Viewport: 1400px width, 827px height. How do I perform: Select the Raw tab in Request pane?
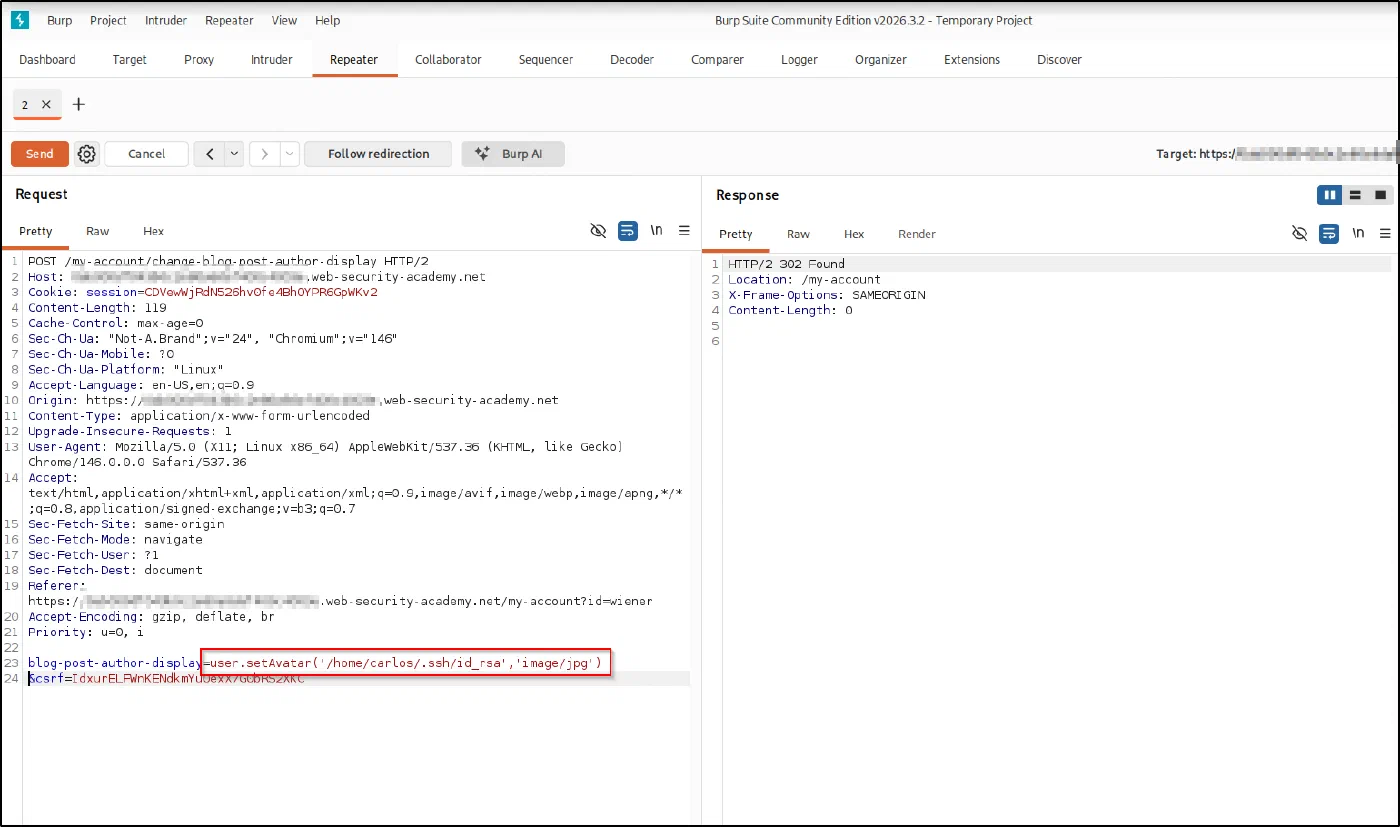coord(98,231)
